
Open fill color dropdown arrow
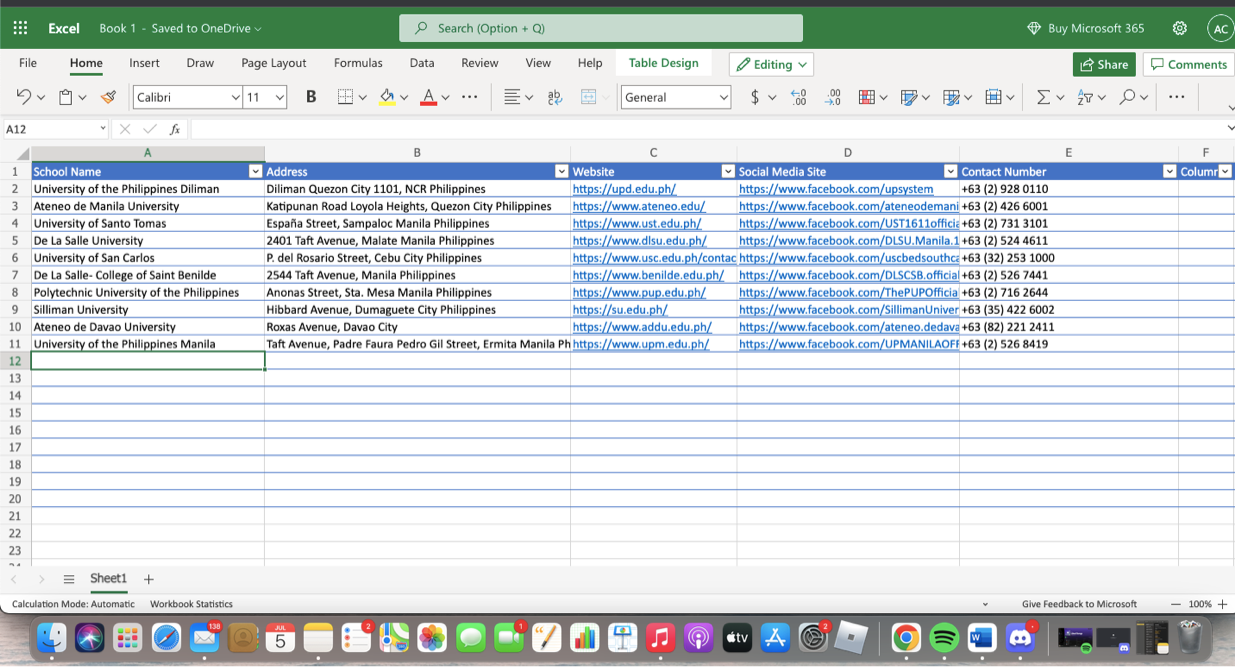[x=404, y=97]
